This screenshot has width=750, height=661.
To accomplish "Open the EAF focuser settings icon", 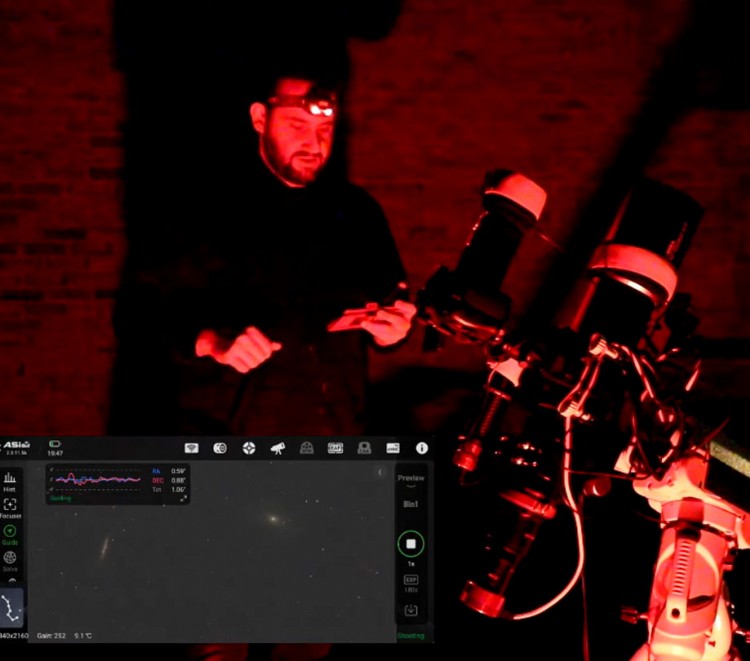I will click(336, 448).
